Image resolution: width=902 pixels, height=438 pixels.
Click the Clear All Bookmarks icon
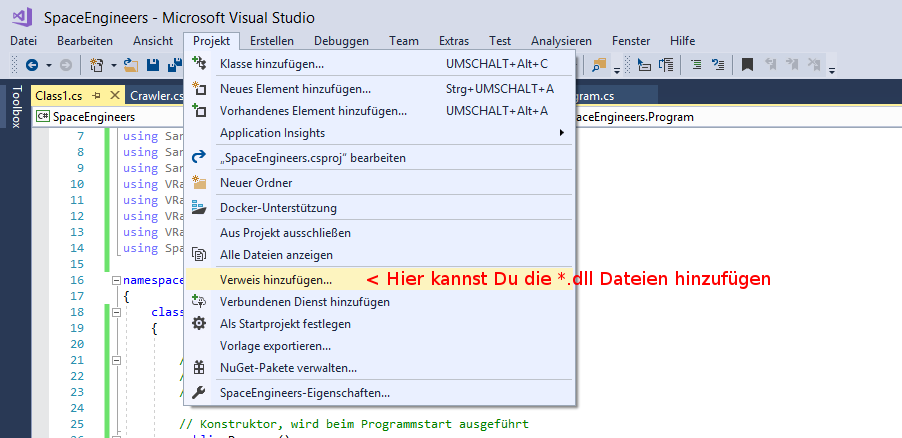pyautogui.click(x=813, y=64)
